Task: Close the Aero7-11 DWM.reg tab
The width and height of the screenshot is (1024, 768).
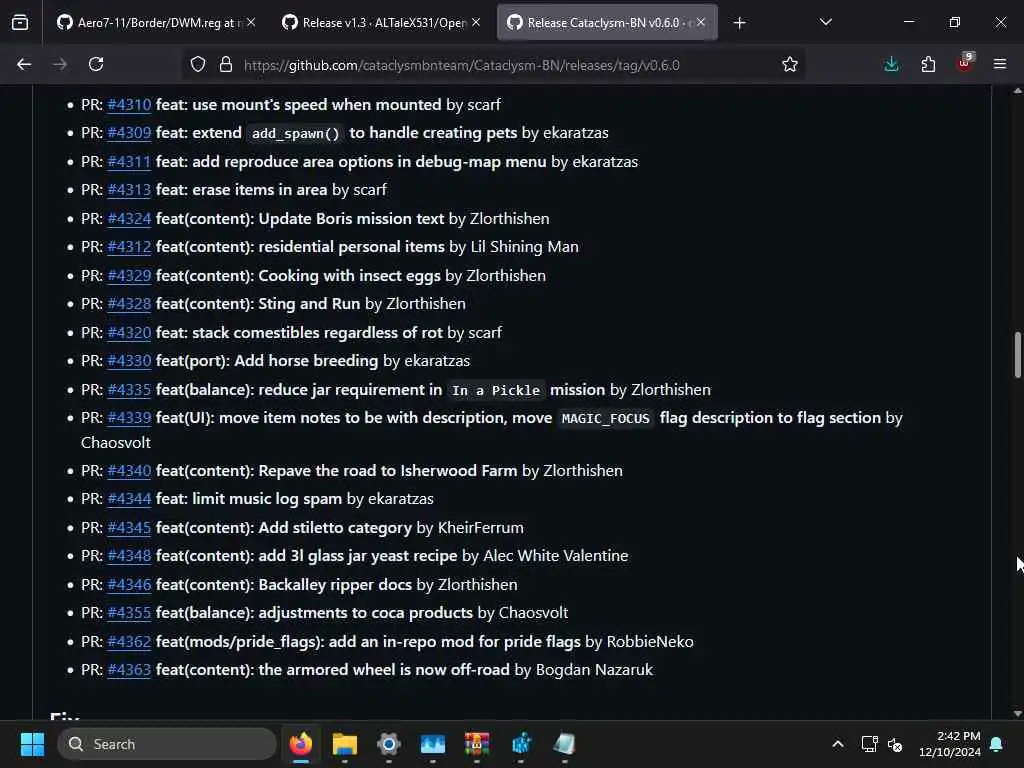Action: tap(251, 23)
